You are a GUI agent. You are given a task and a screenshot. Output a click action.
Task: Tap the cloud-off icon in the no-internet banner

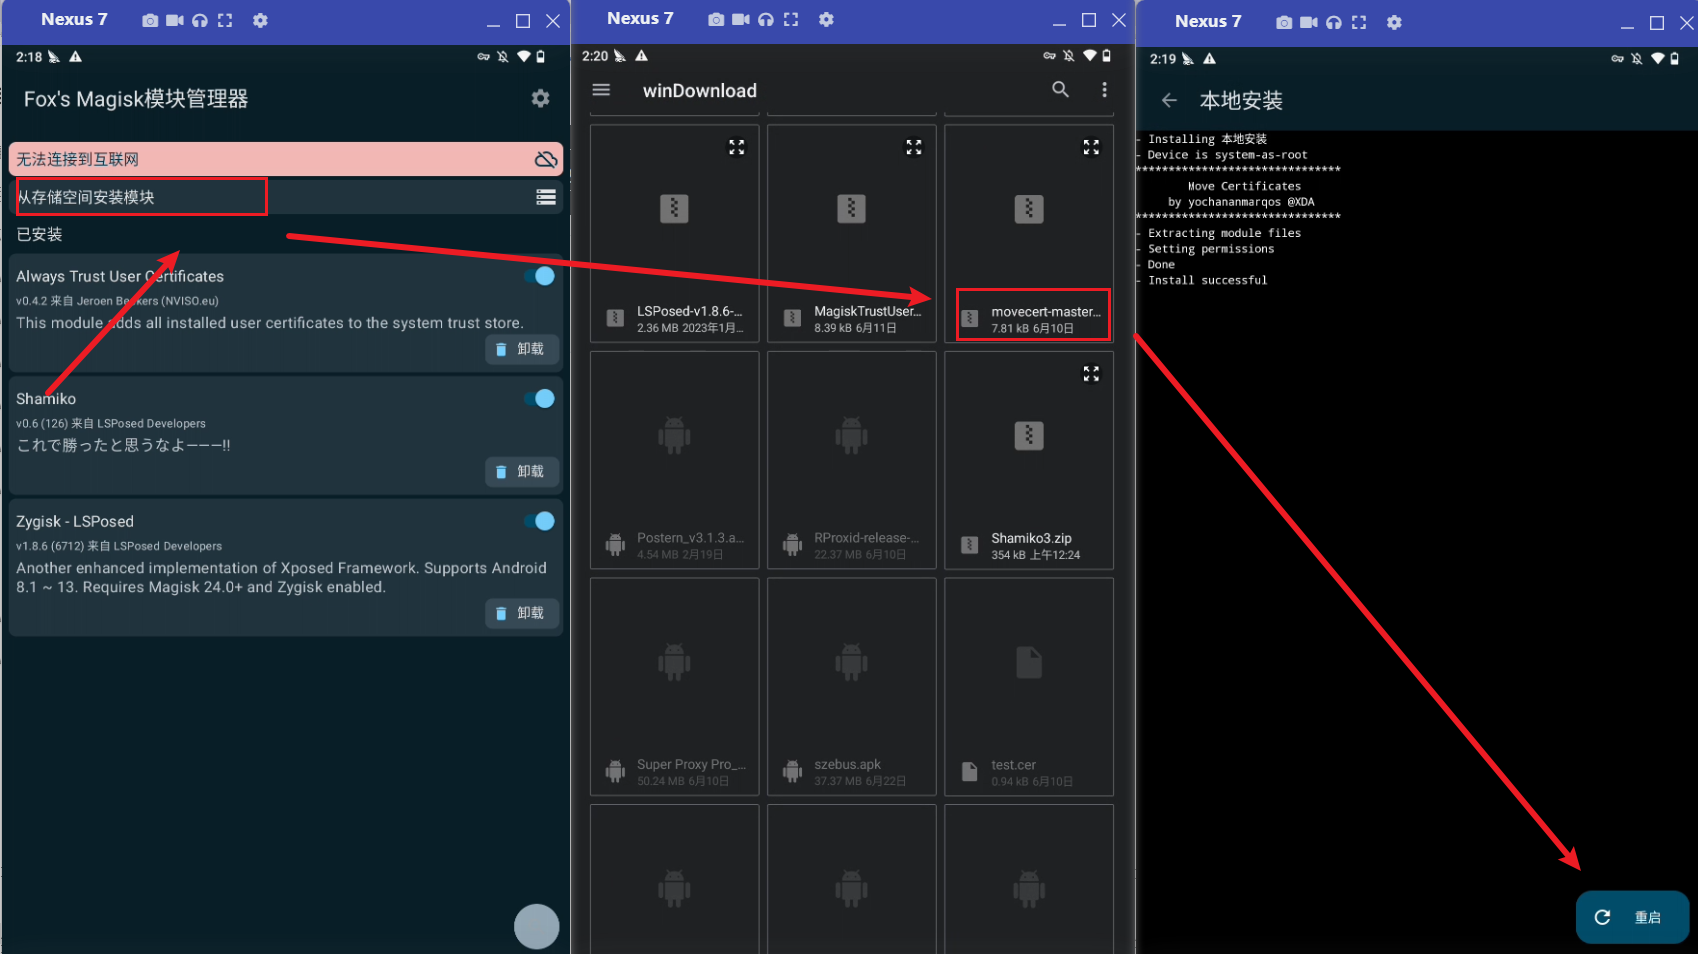[x=545, y=159]
